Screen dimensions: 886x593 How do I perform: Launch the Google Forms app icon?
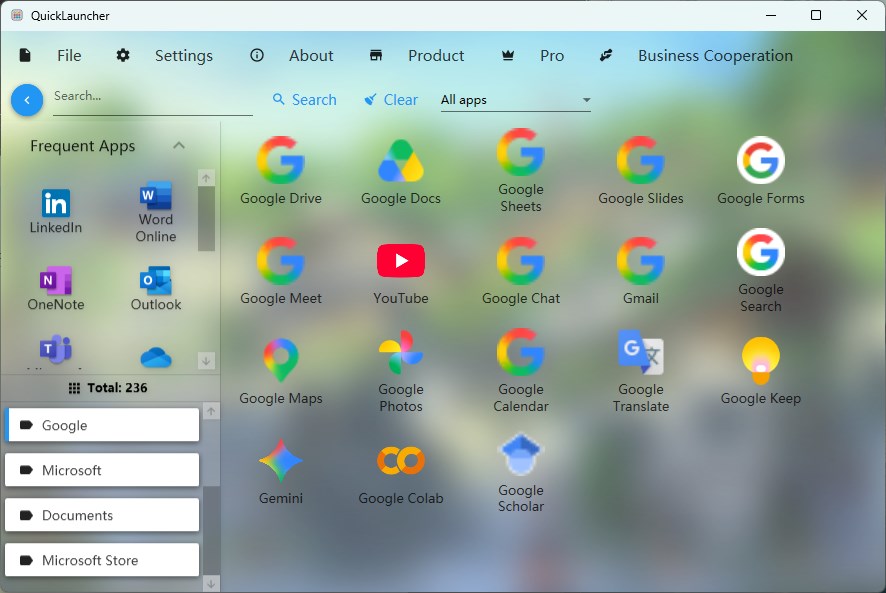(x=761, y=160)
